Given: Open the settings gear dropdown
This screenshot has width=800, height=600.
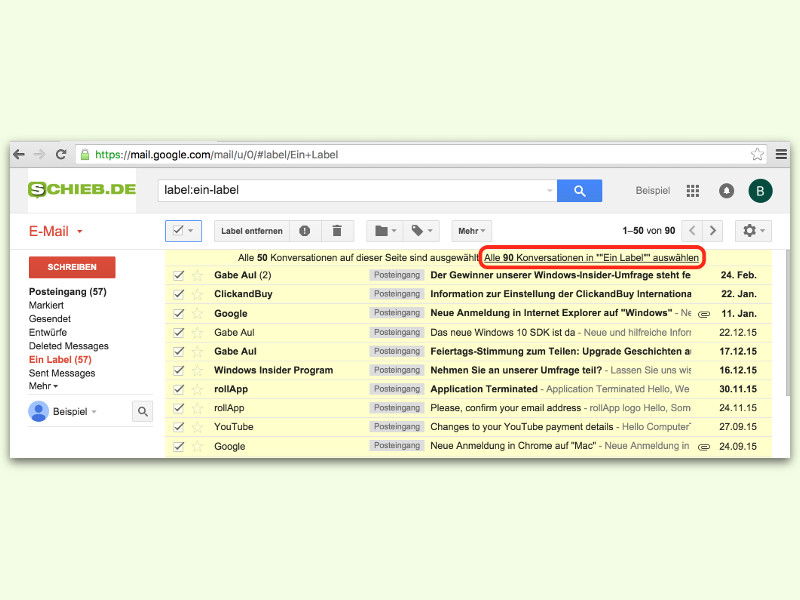Looking at the screenshot, I should click(x=753, y=231).
